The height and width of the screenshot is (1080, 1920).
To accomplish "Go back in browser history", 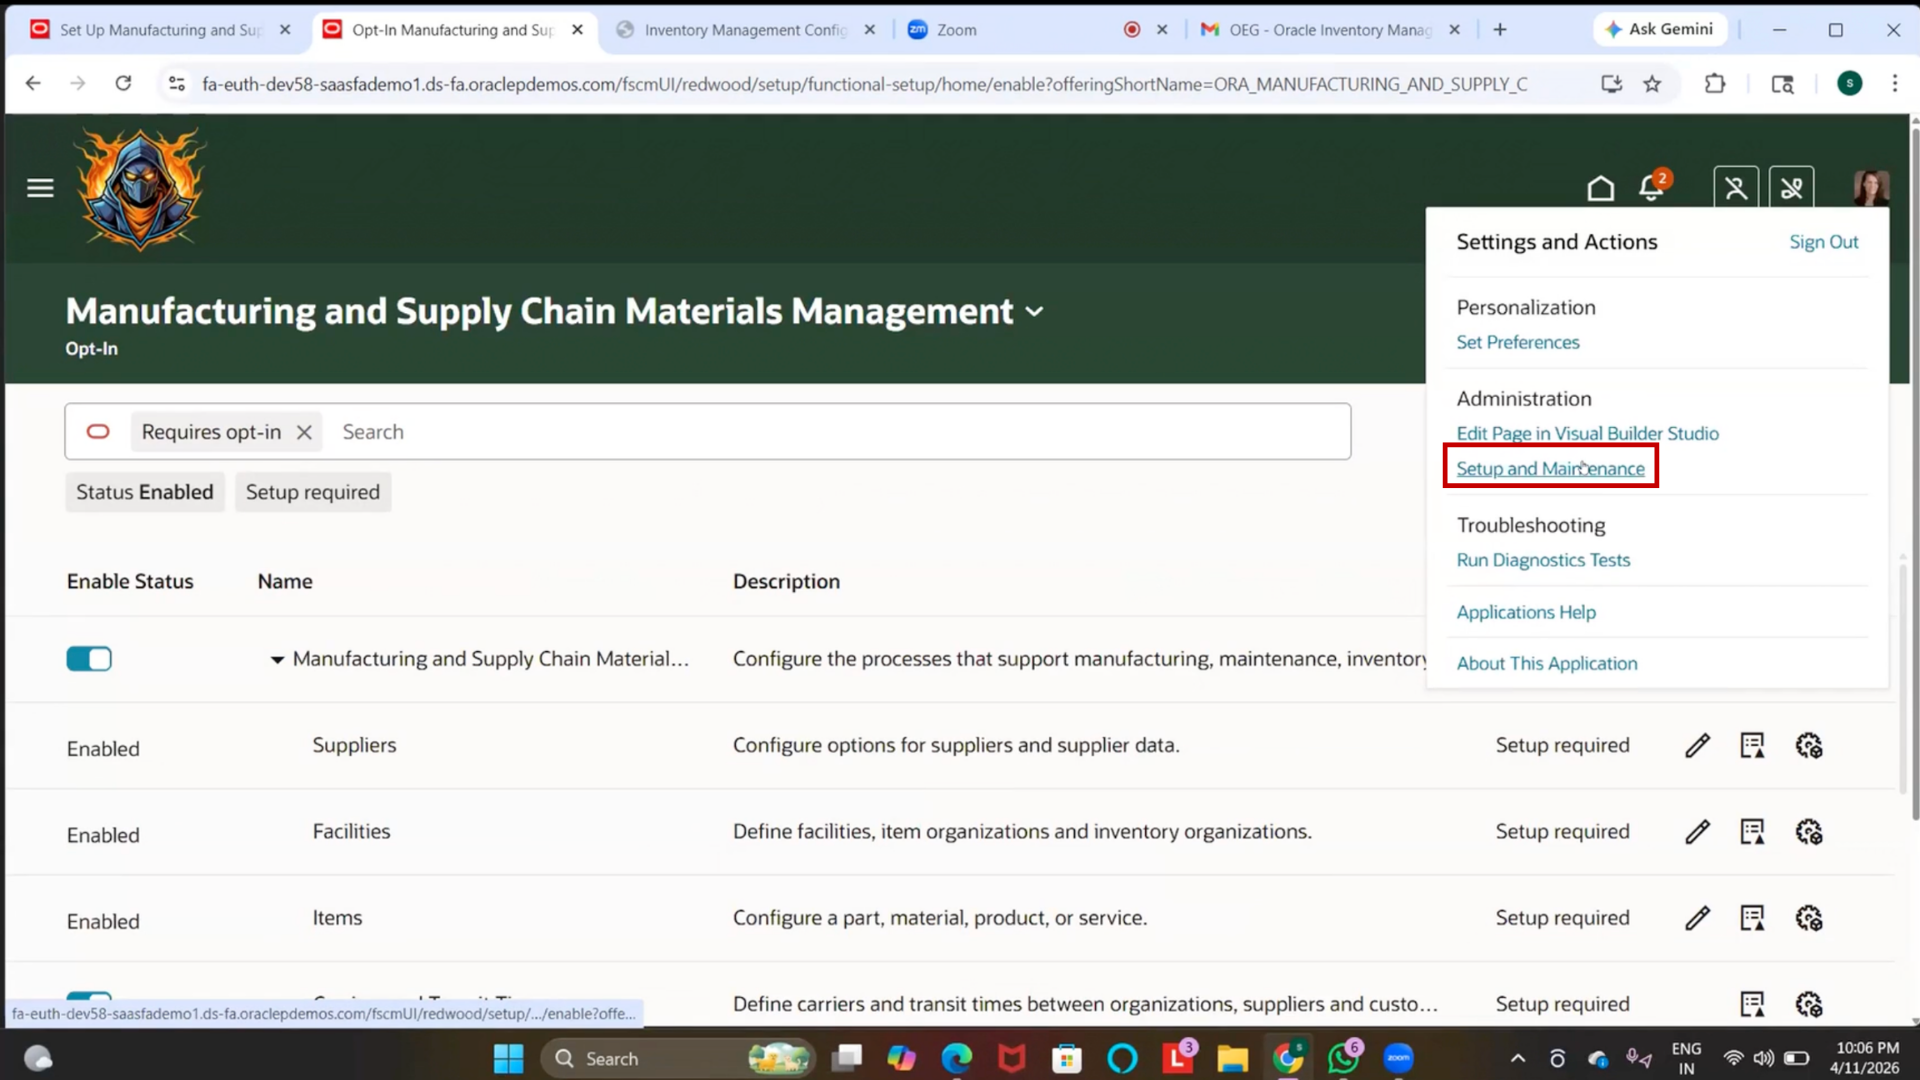I will (x=33, y=84).
